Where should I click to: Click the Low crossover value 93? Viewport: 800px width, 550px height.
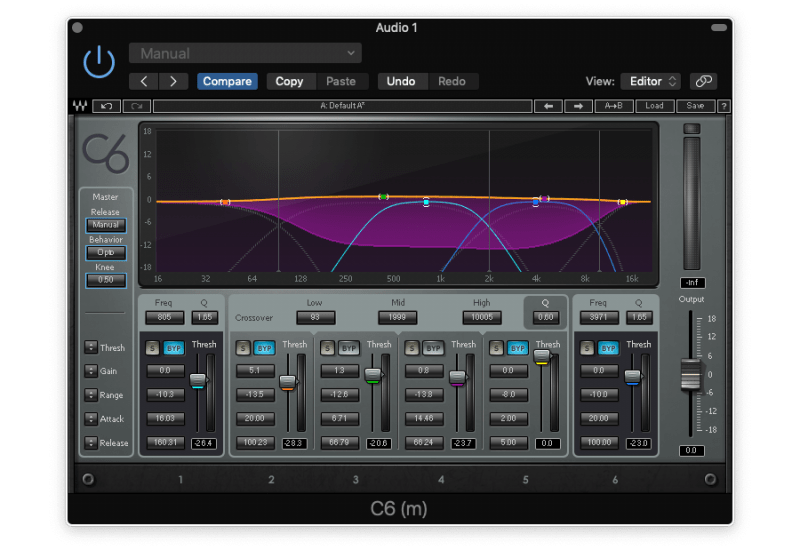[x=315, y=317]
